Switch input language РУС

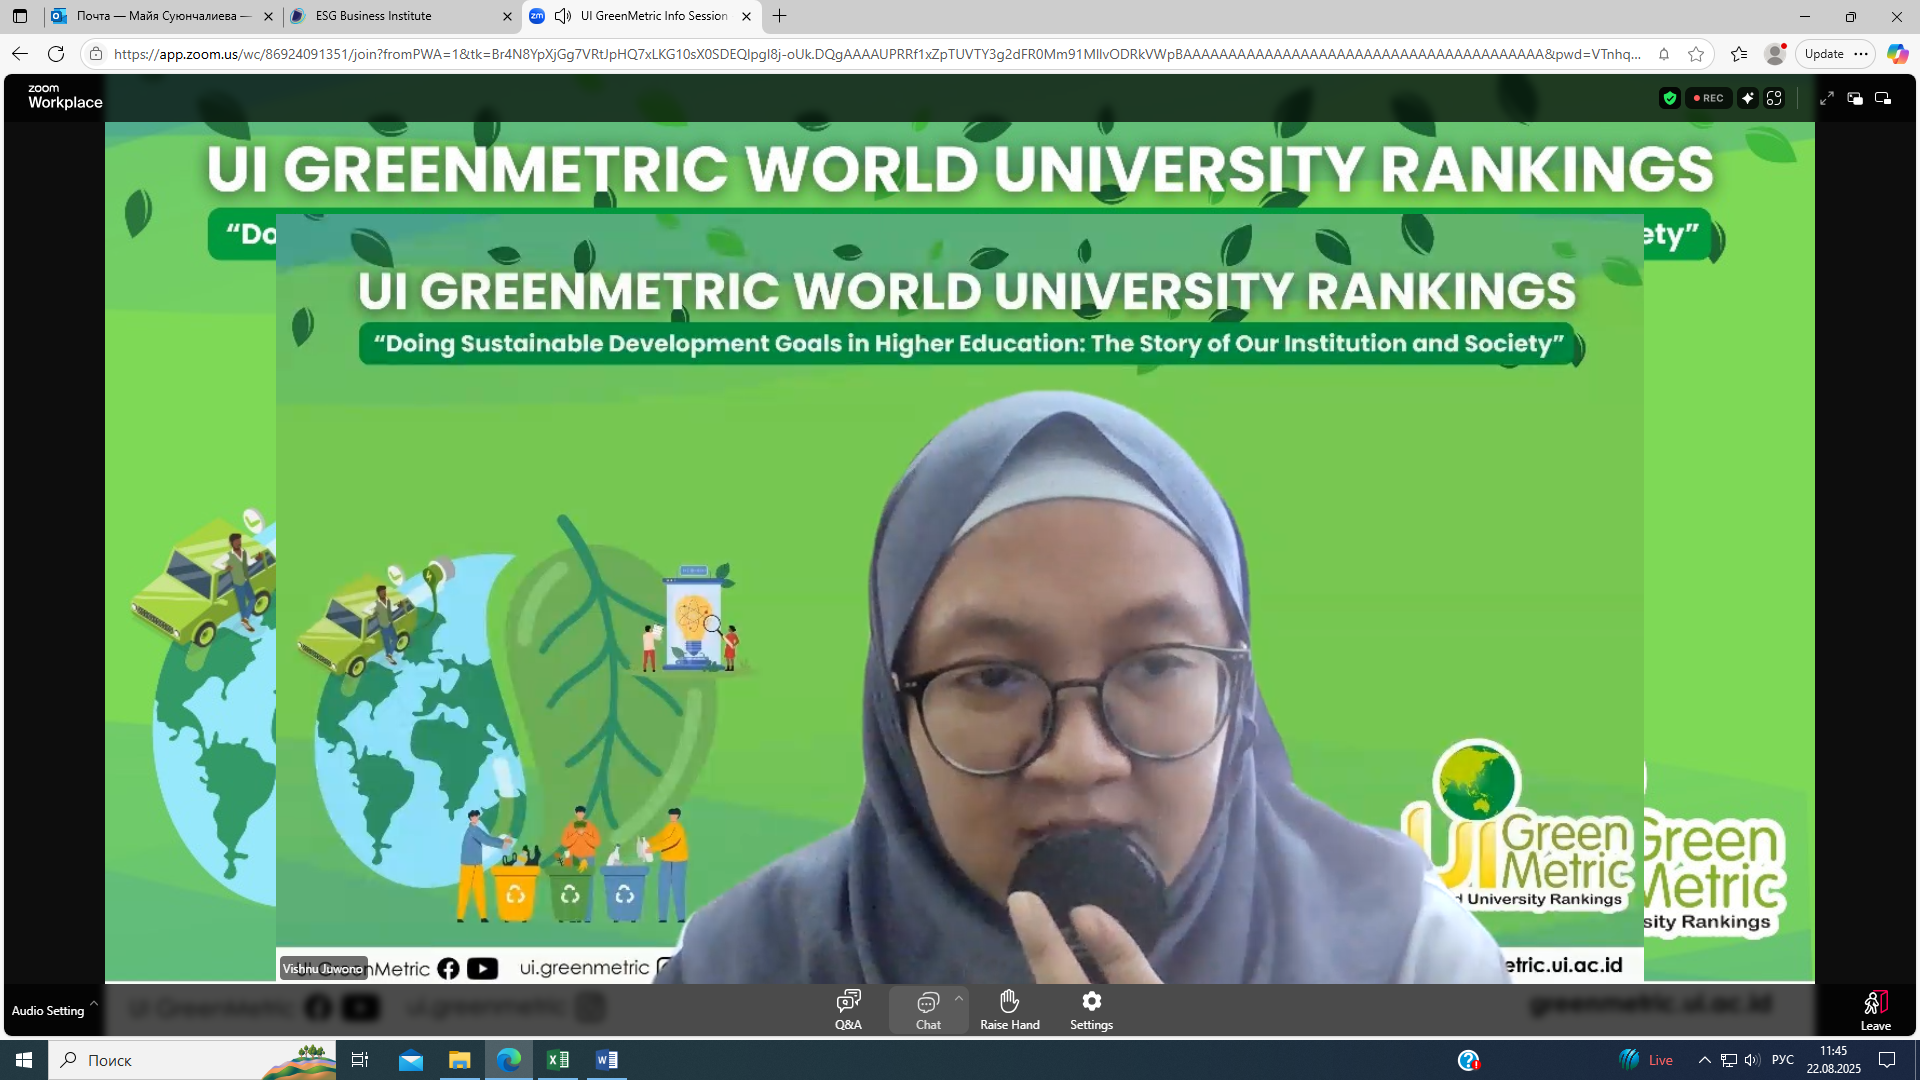[1783, 1060]
